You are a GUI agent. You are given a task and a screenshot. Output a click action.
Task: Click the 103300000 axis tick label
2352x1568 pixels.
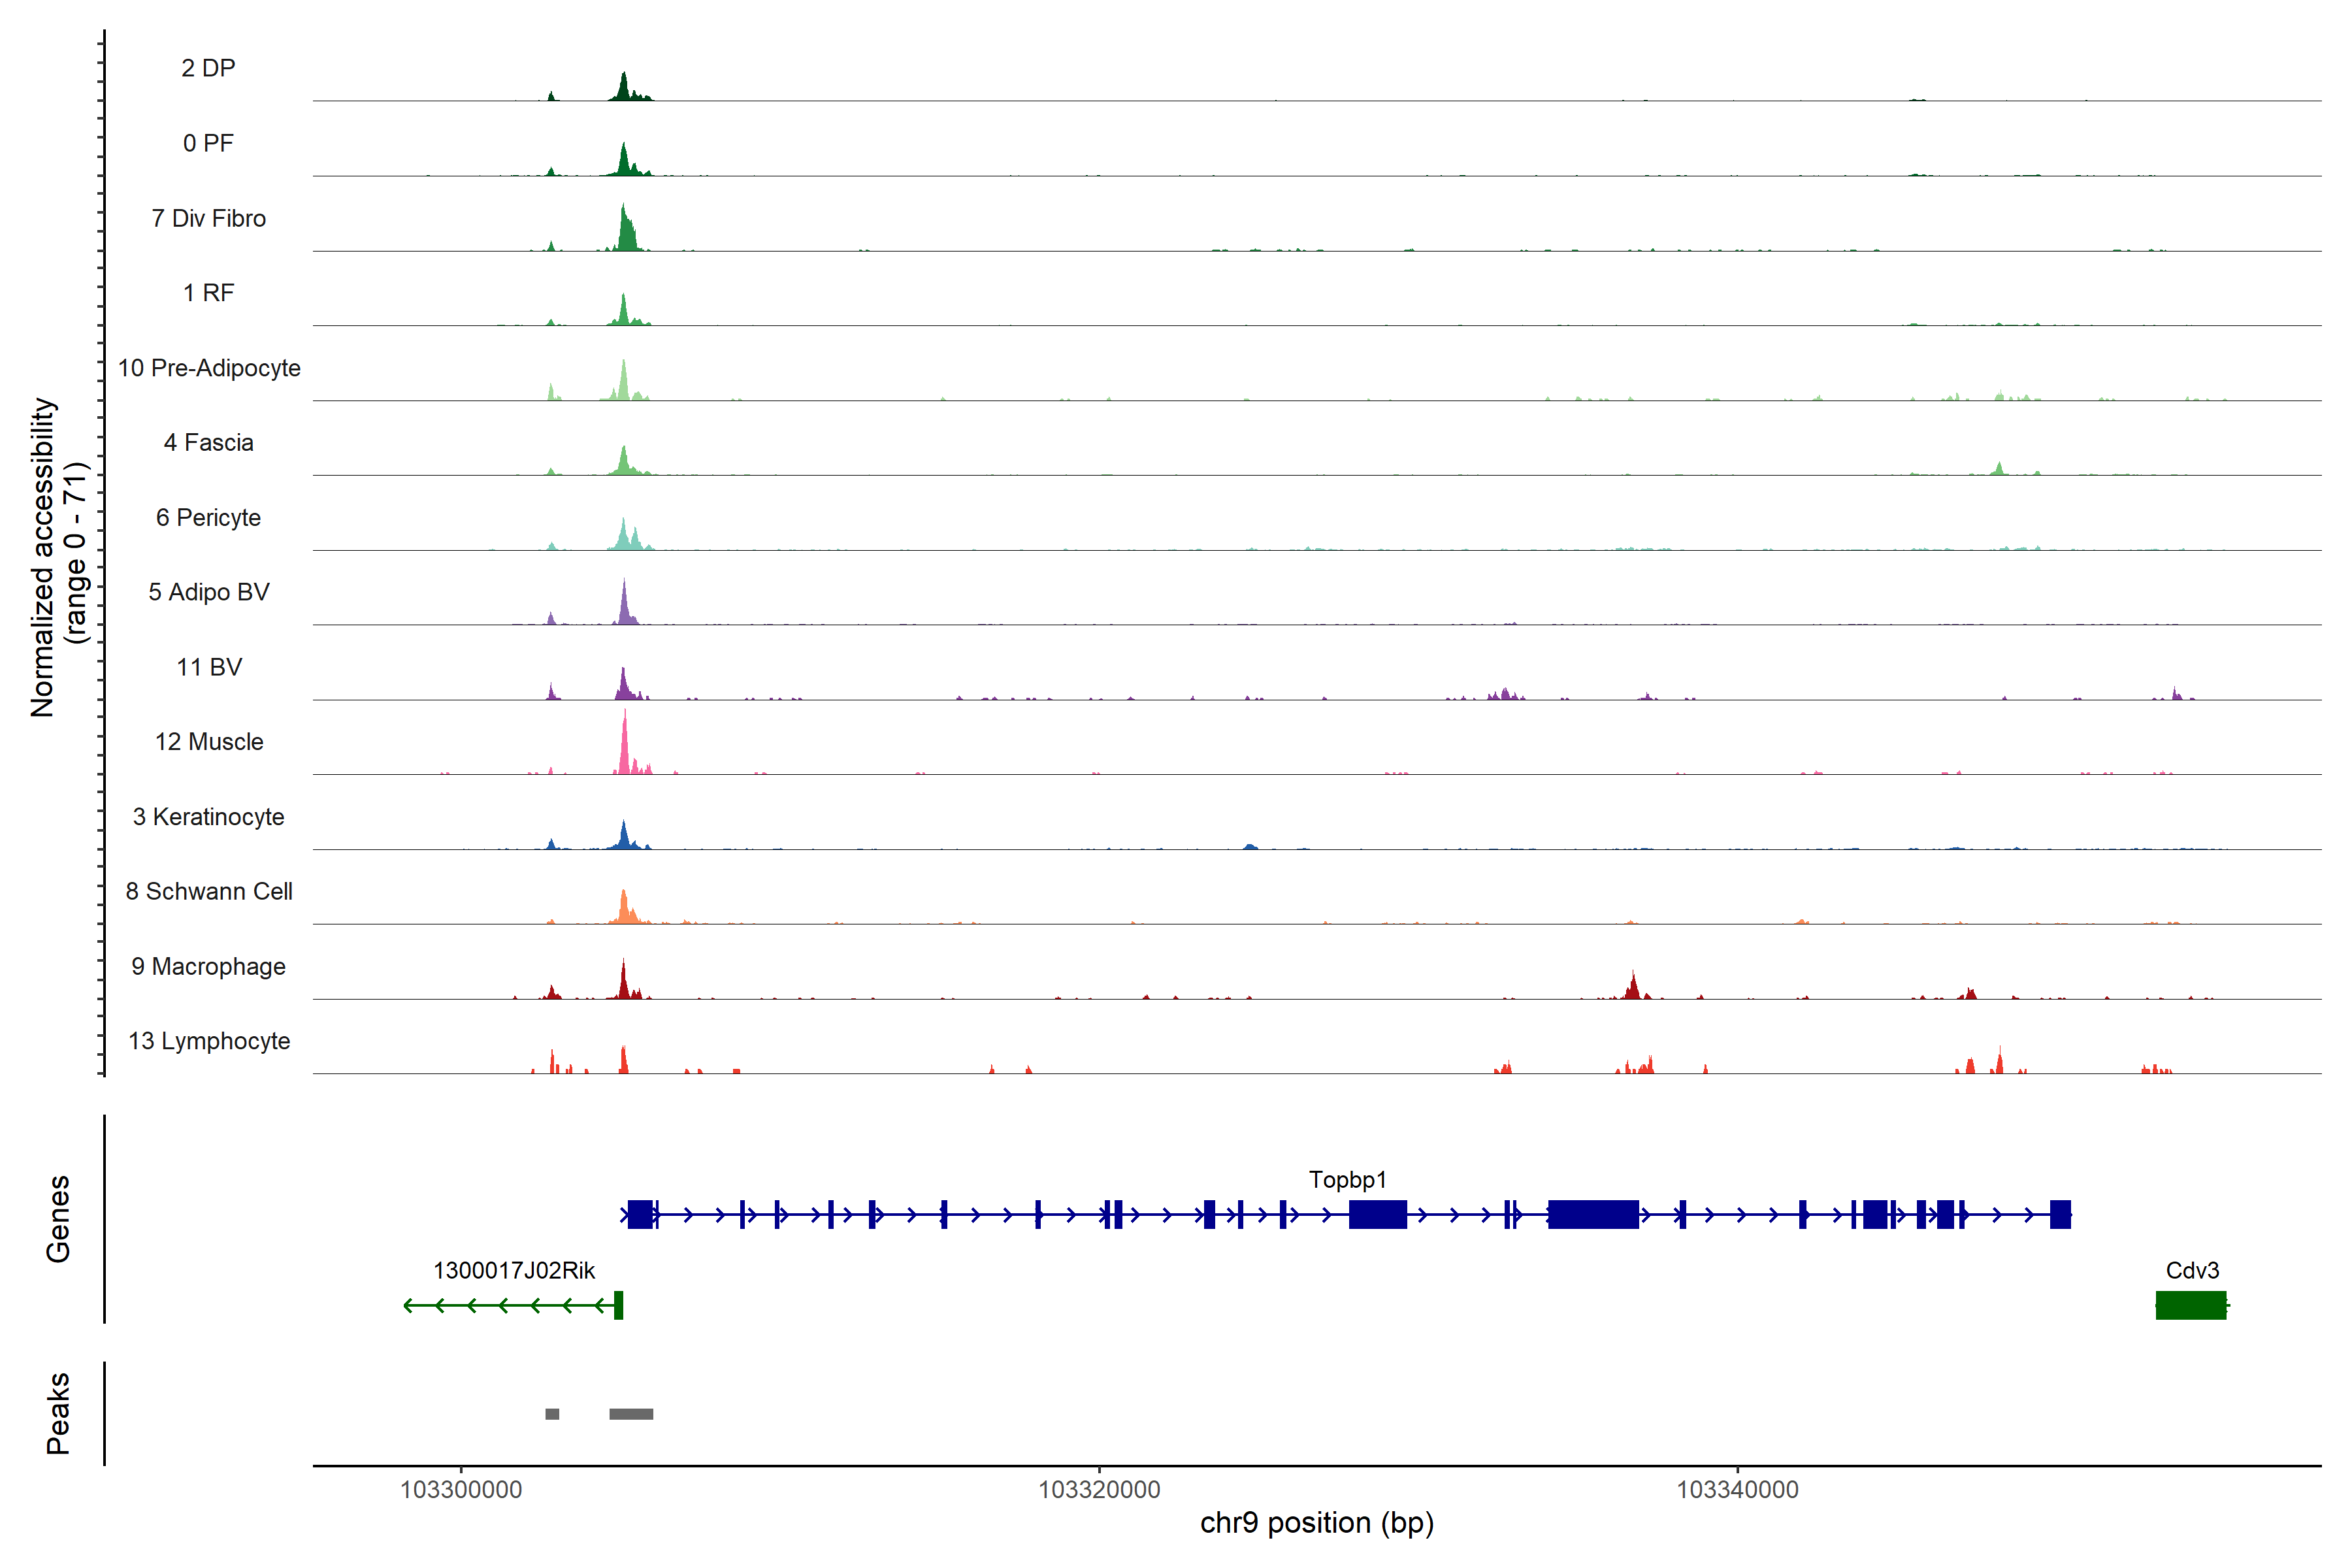[x=461, y=1489]
